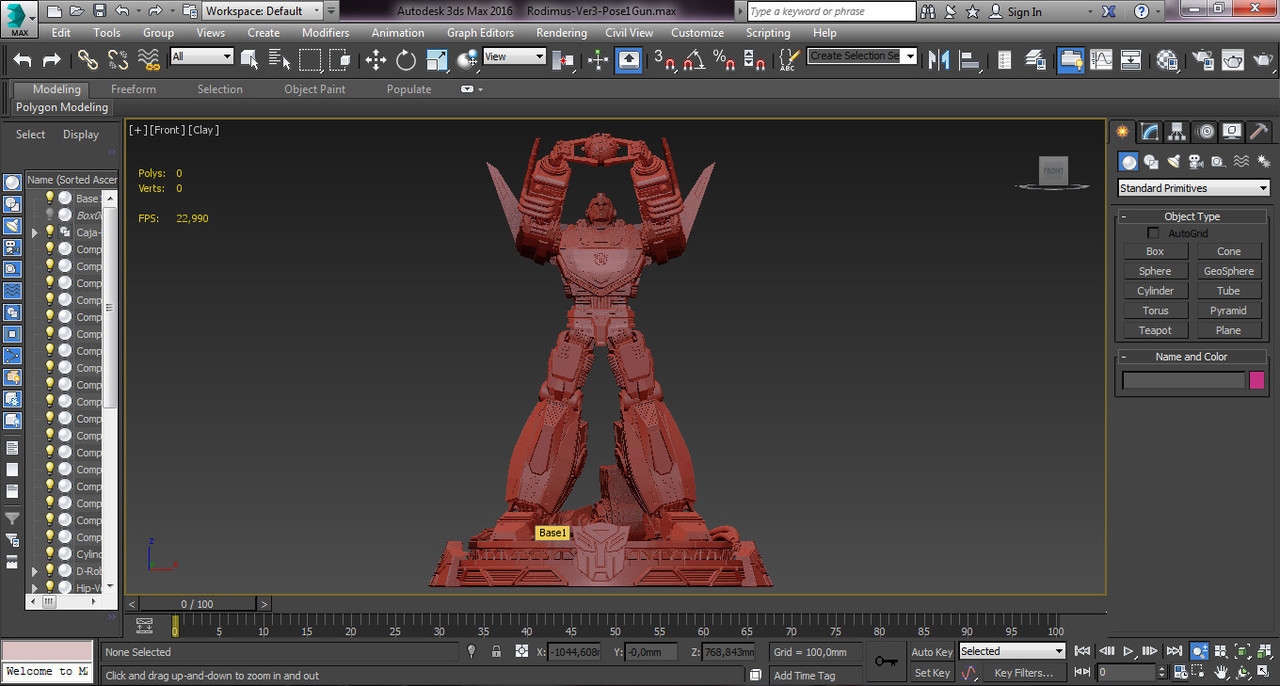This screenshot has width=1280, height=686.
Task: Toggle visibility bulb for Cylinder row
Action: 49,554
